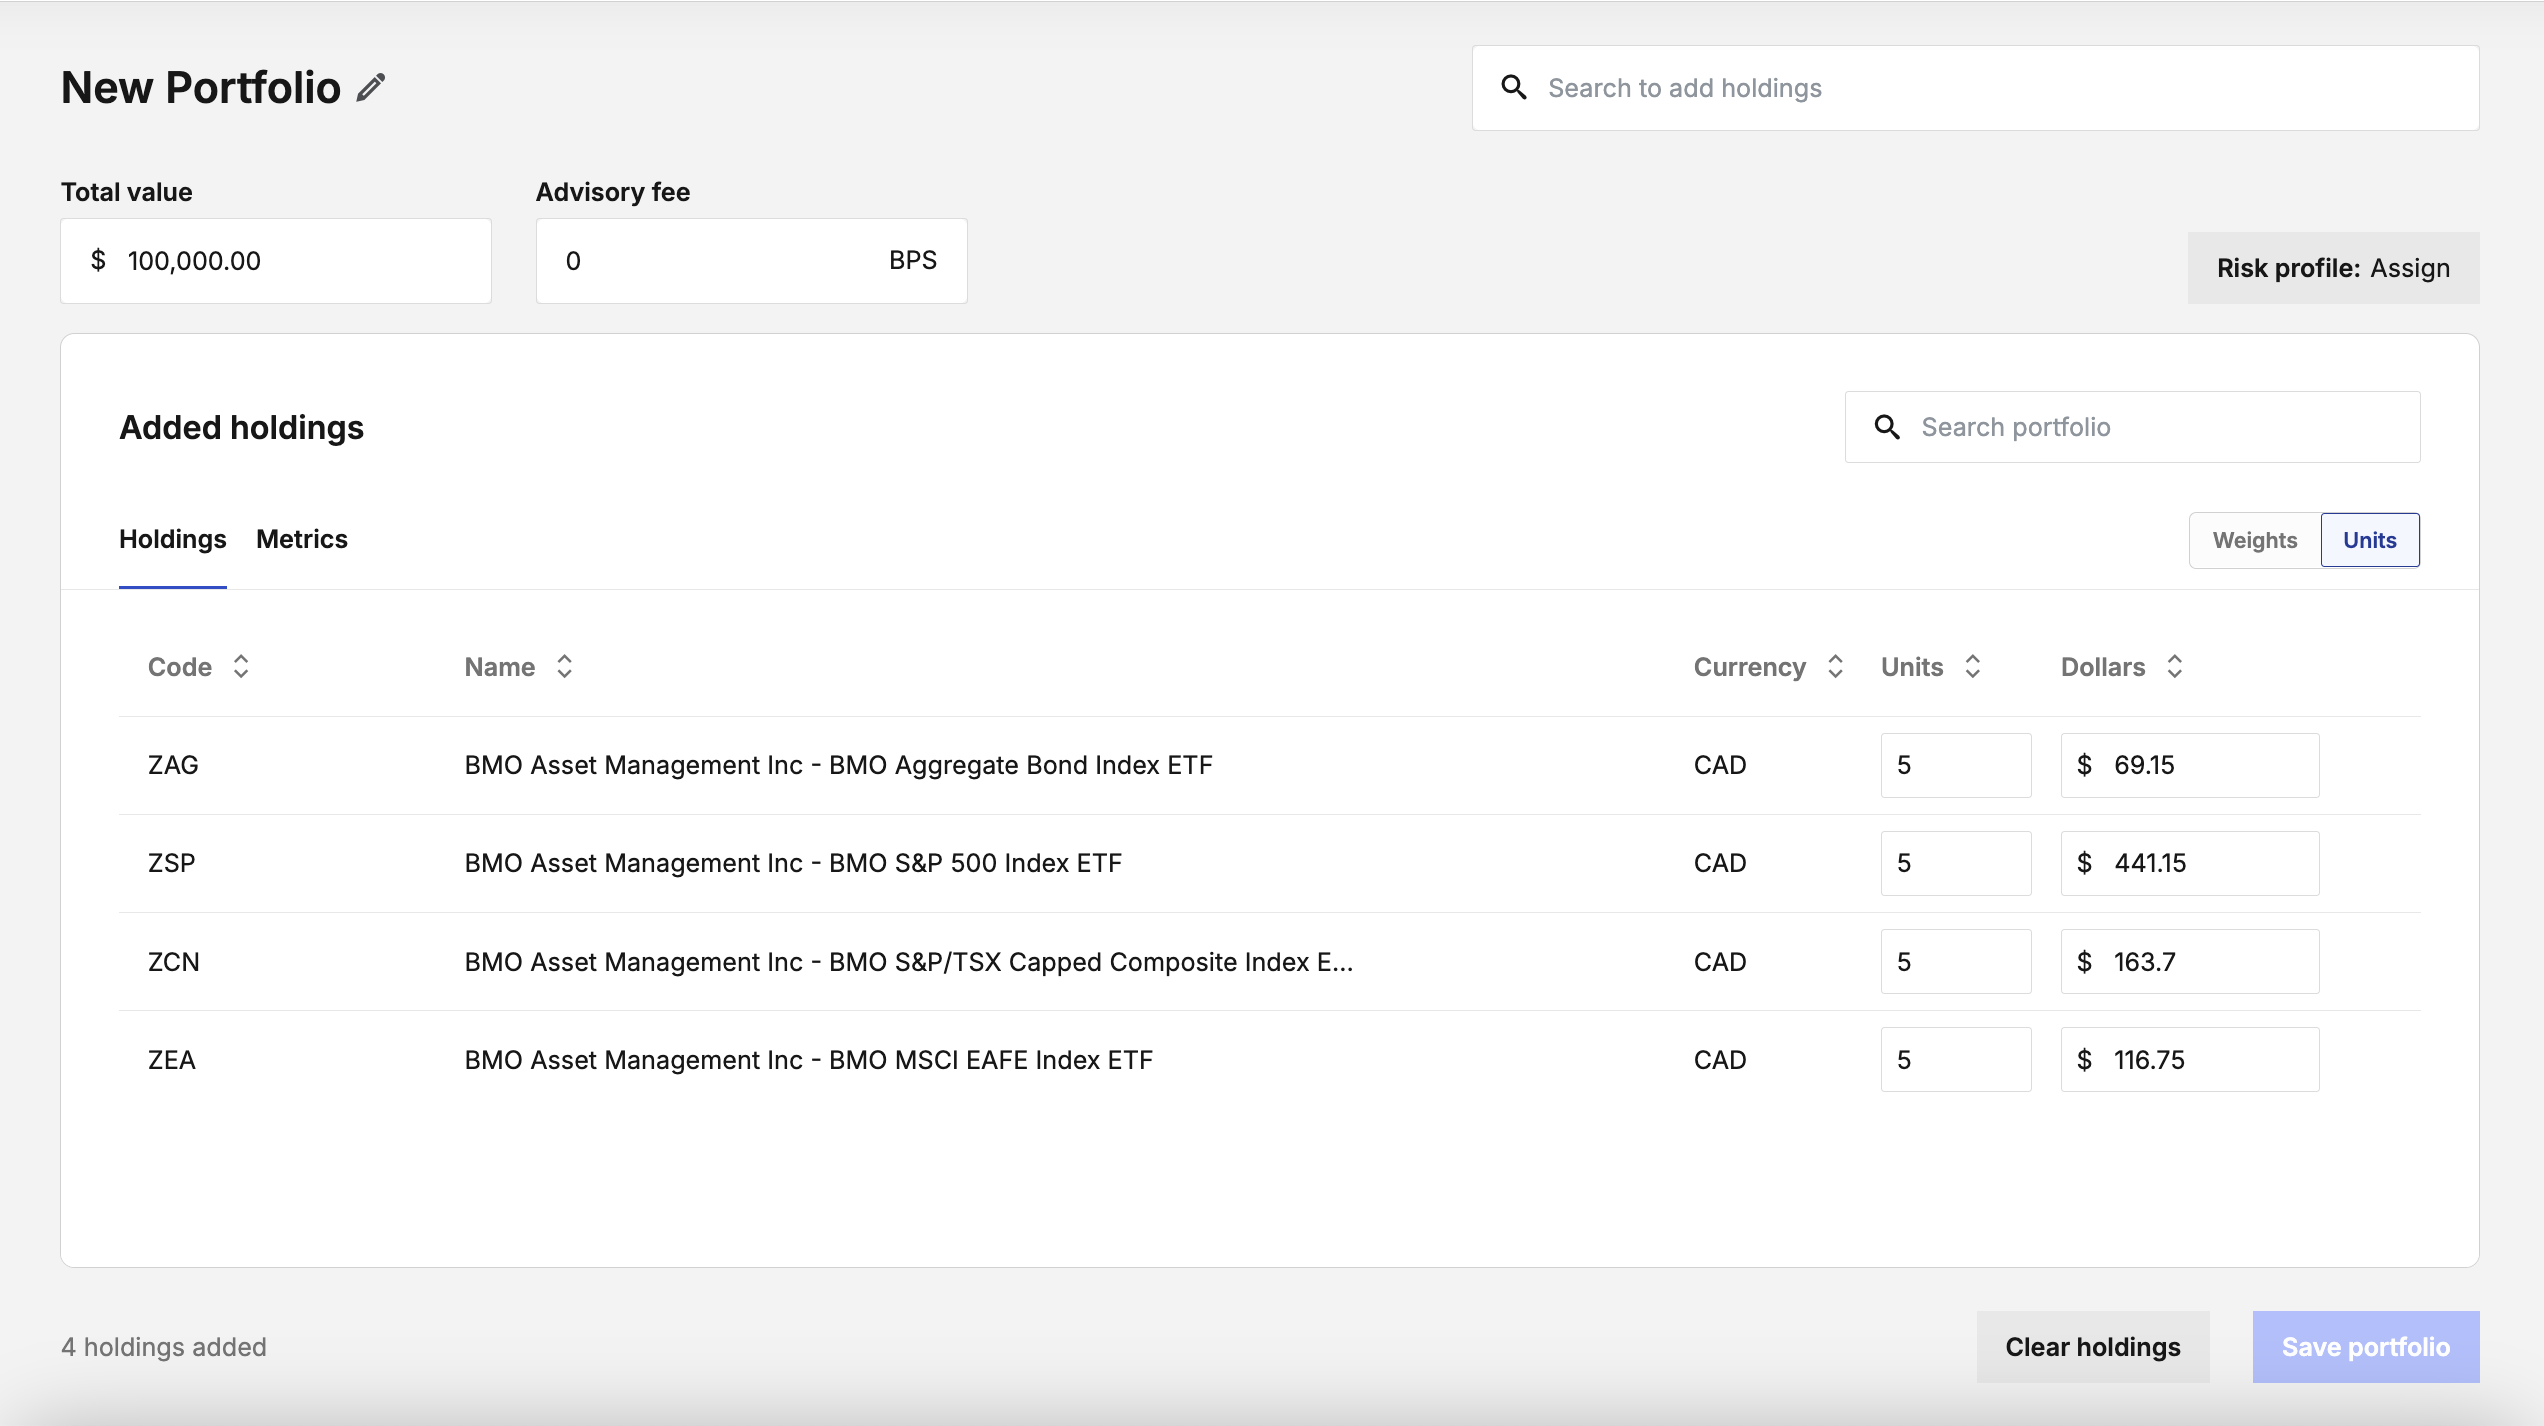This screenshot has height=1426, width=2544.
Task: Click Clear holdings button
Action: pos(2093,1347)
